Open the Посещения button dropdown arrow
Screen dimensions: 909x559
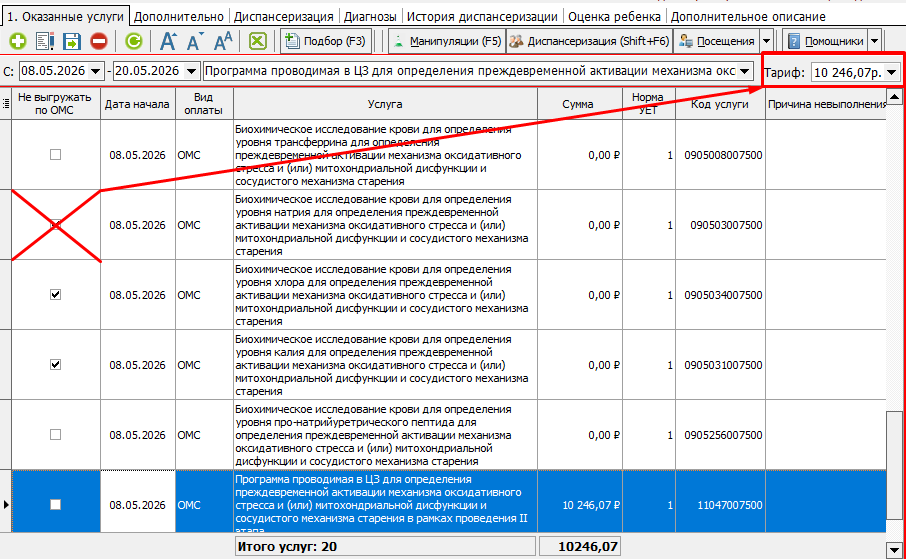point(766,41)
